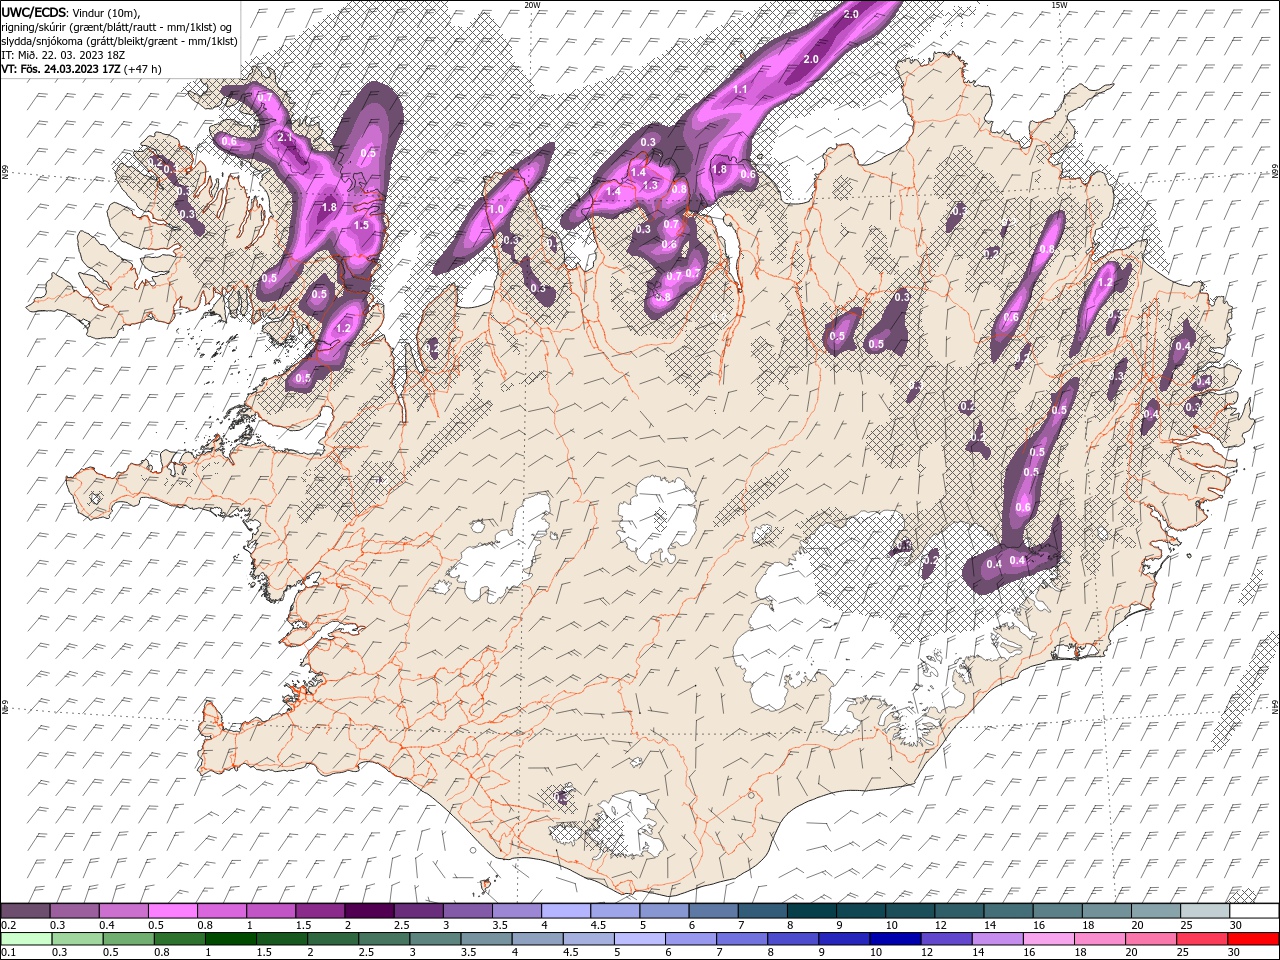Pick the bottom legend swatch between 0.5 and 0.8
The image size is (1280, 960).
click(x=128, y=939)
